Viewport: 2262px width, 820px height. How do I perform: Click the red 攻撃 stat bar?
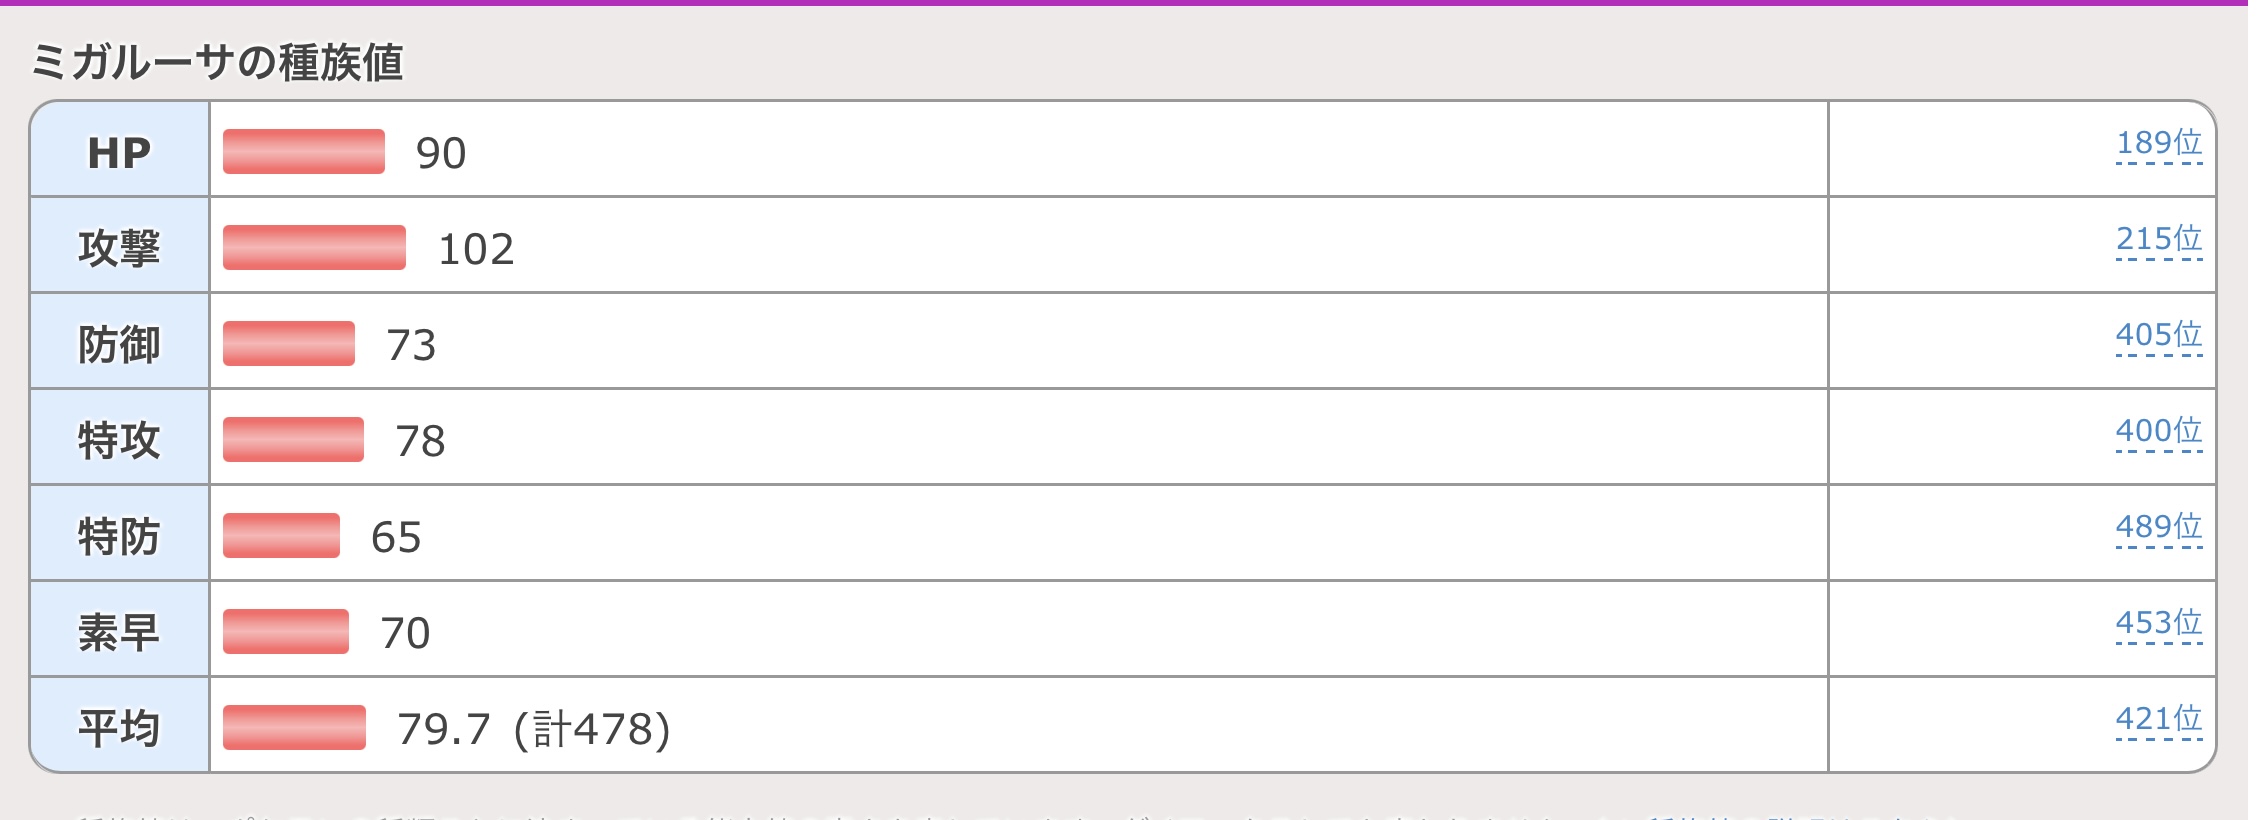314,248
